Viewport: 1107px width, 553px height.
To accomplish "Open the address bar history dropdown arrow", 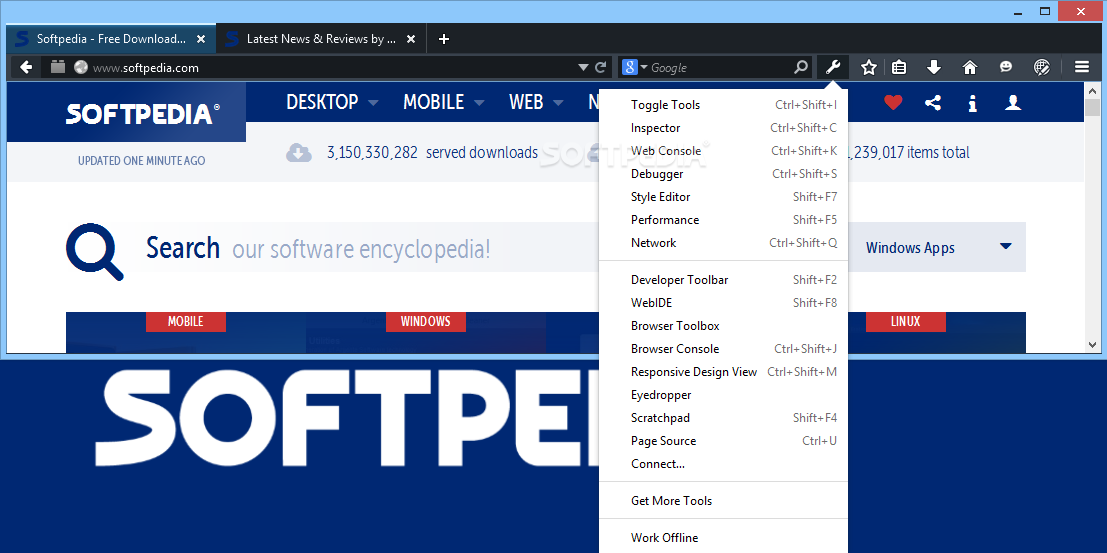I will tap(583, 68).
